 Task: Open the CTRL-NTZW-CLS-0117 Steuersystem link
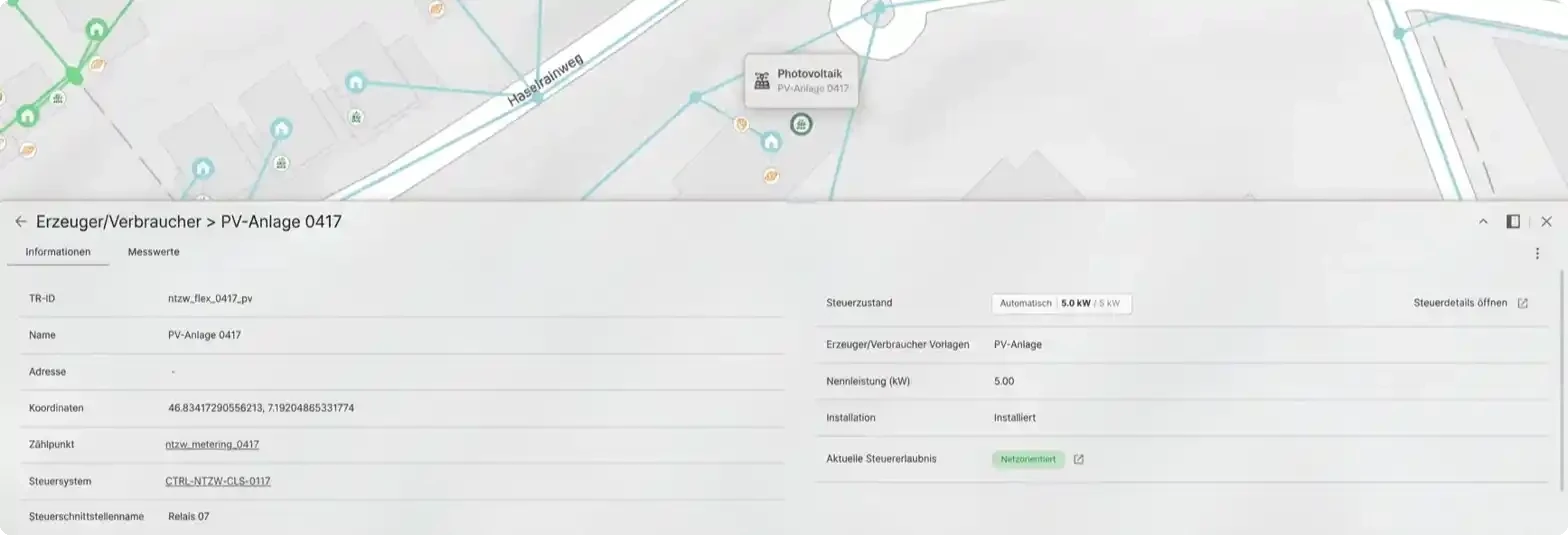tap(218, 481)
